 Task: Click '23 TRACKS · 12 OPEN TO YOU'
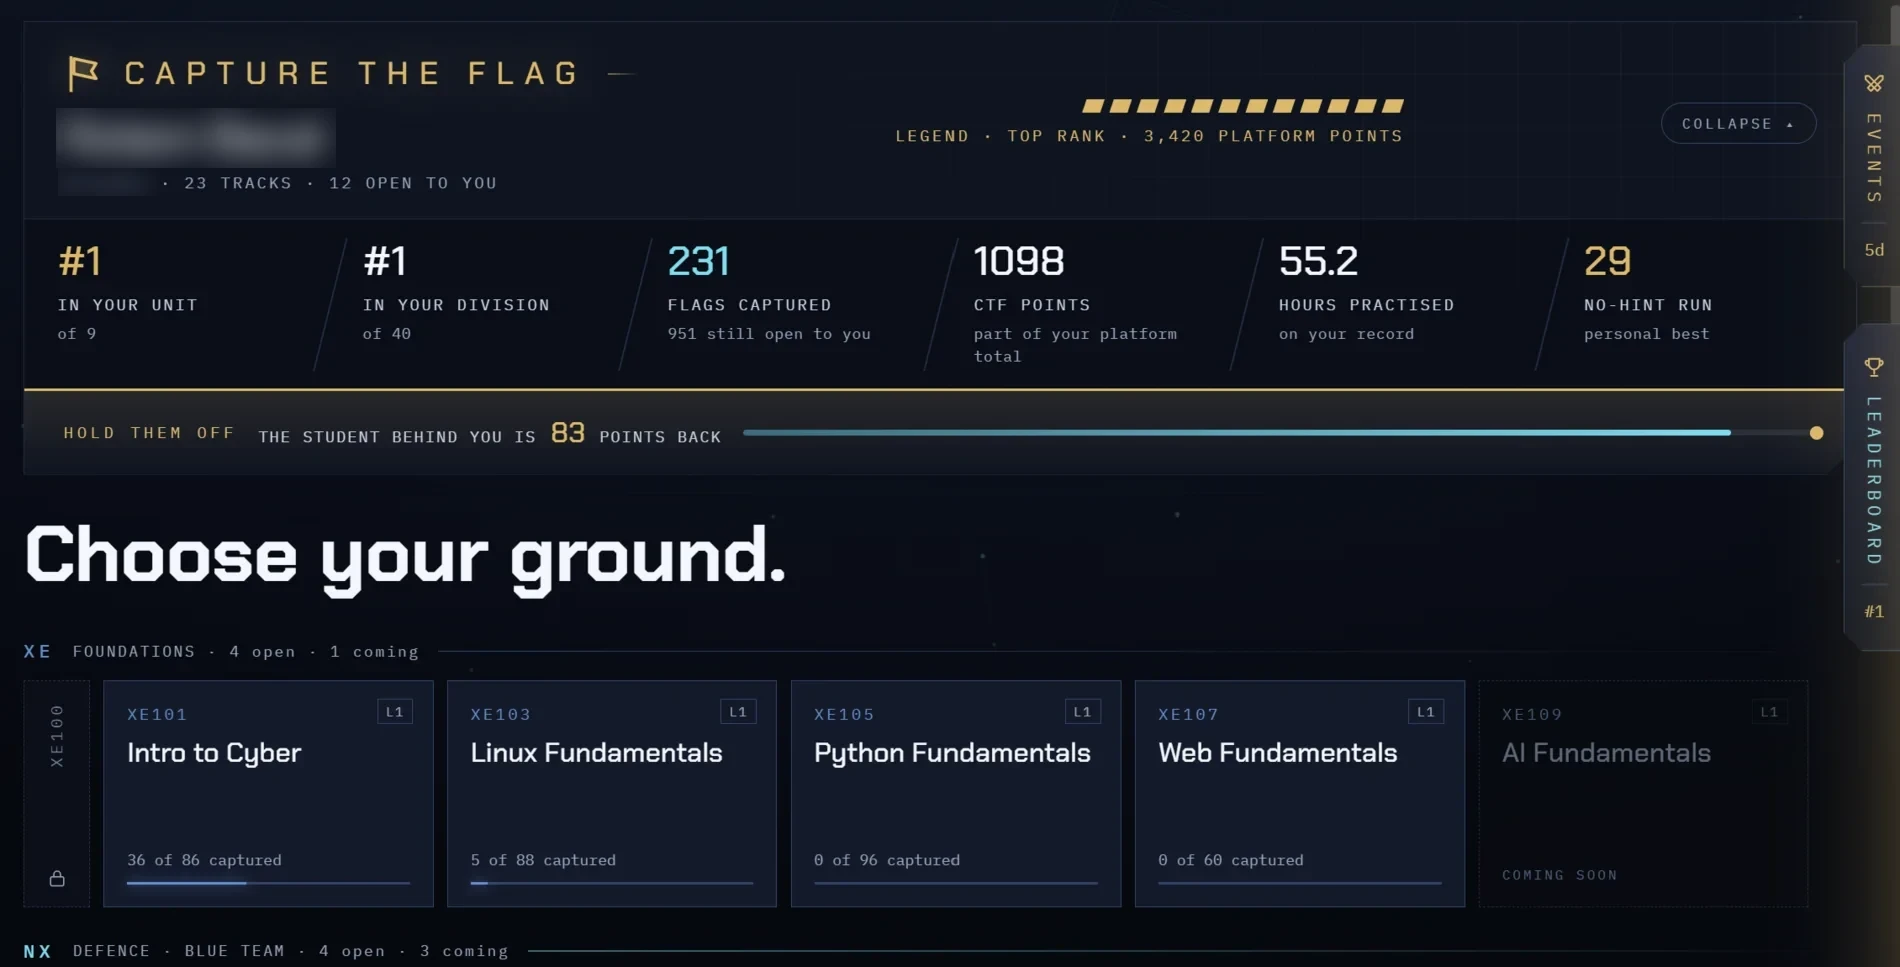click(x=340, y=183)
